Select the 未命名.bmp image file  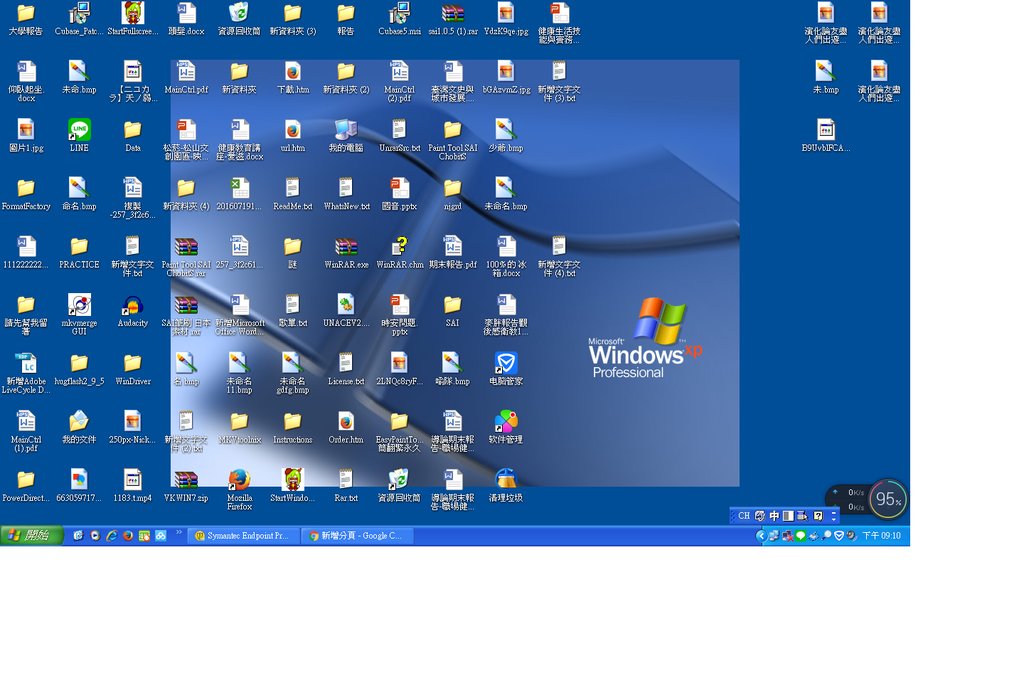pyautogui.click(x=506, y=194)
